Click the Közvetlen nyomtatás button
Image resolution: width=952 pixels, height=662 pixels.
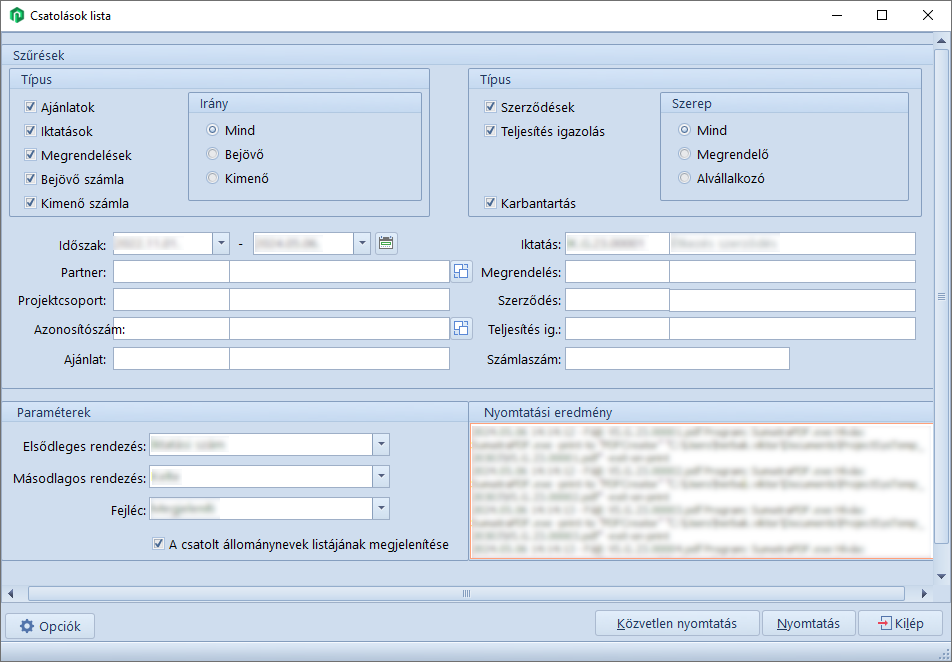677,624
